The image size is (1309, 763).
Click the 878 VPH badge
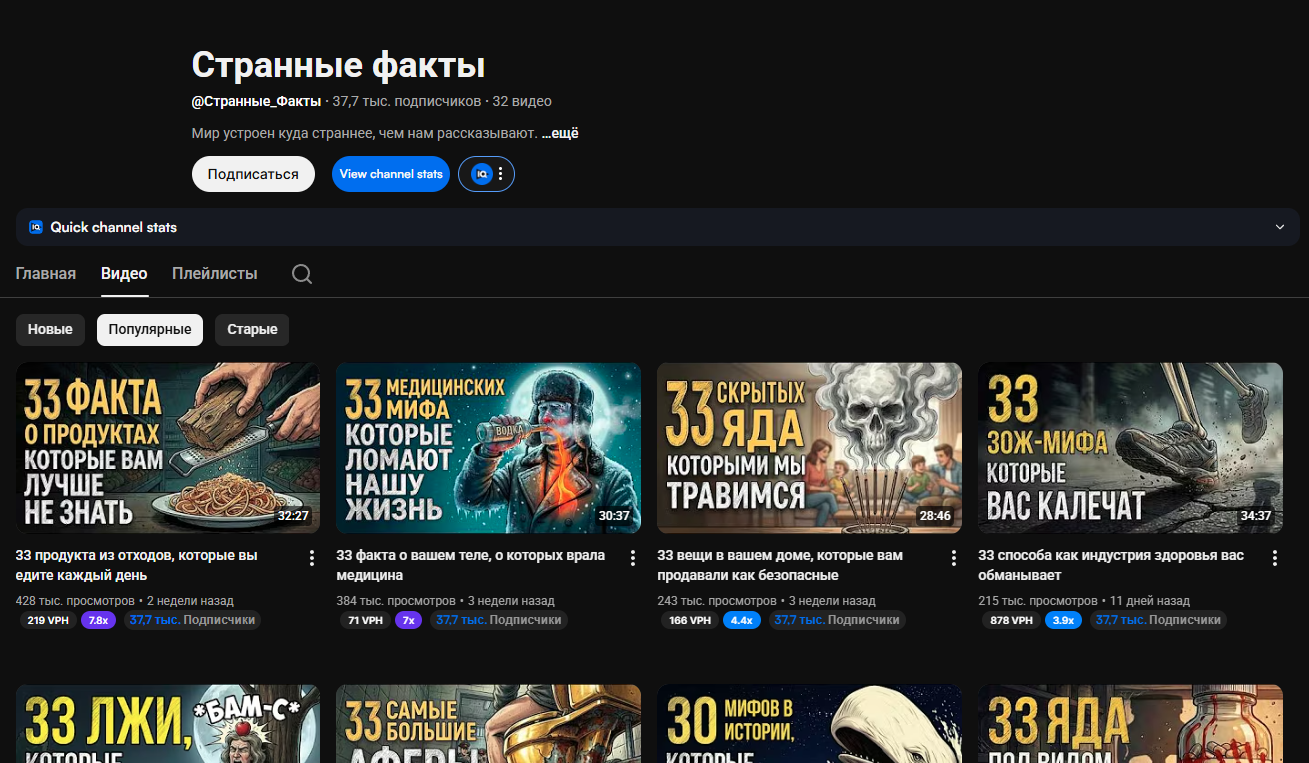point(1011,620)
